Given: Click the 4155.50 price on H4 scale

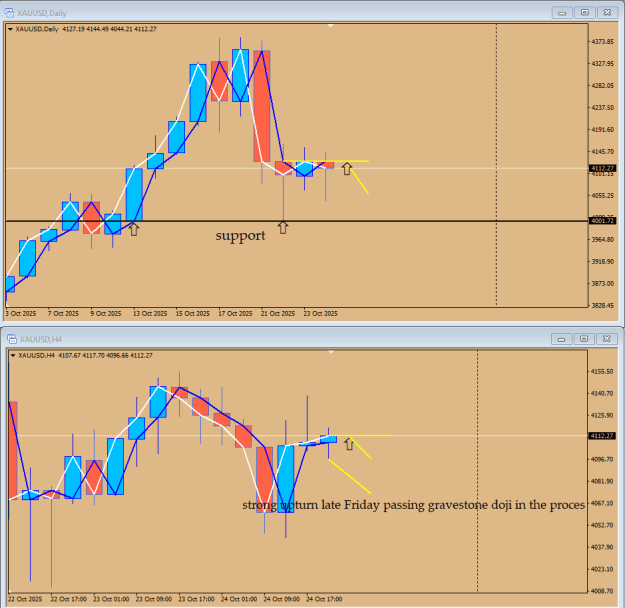Looking at the screenshot, I should [602, 372].
